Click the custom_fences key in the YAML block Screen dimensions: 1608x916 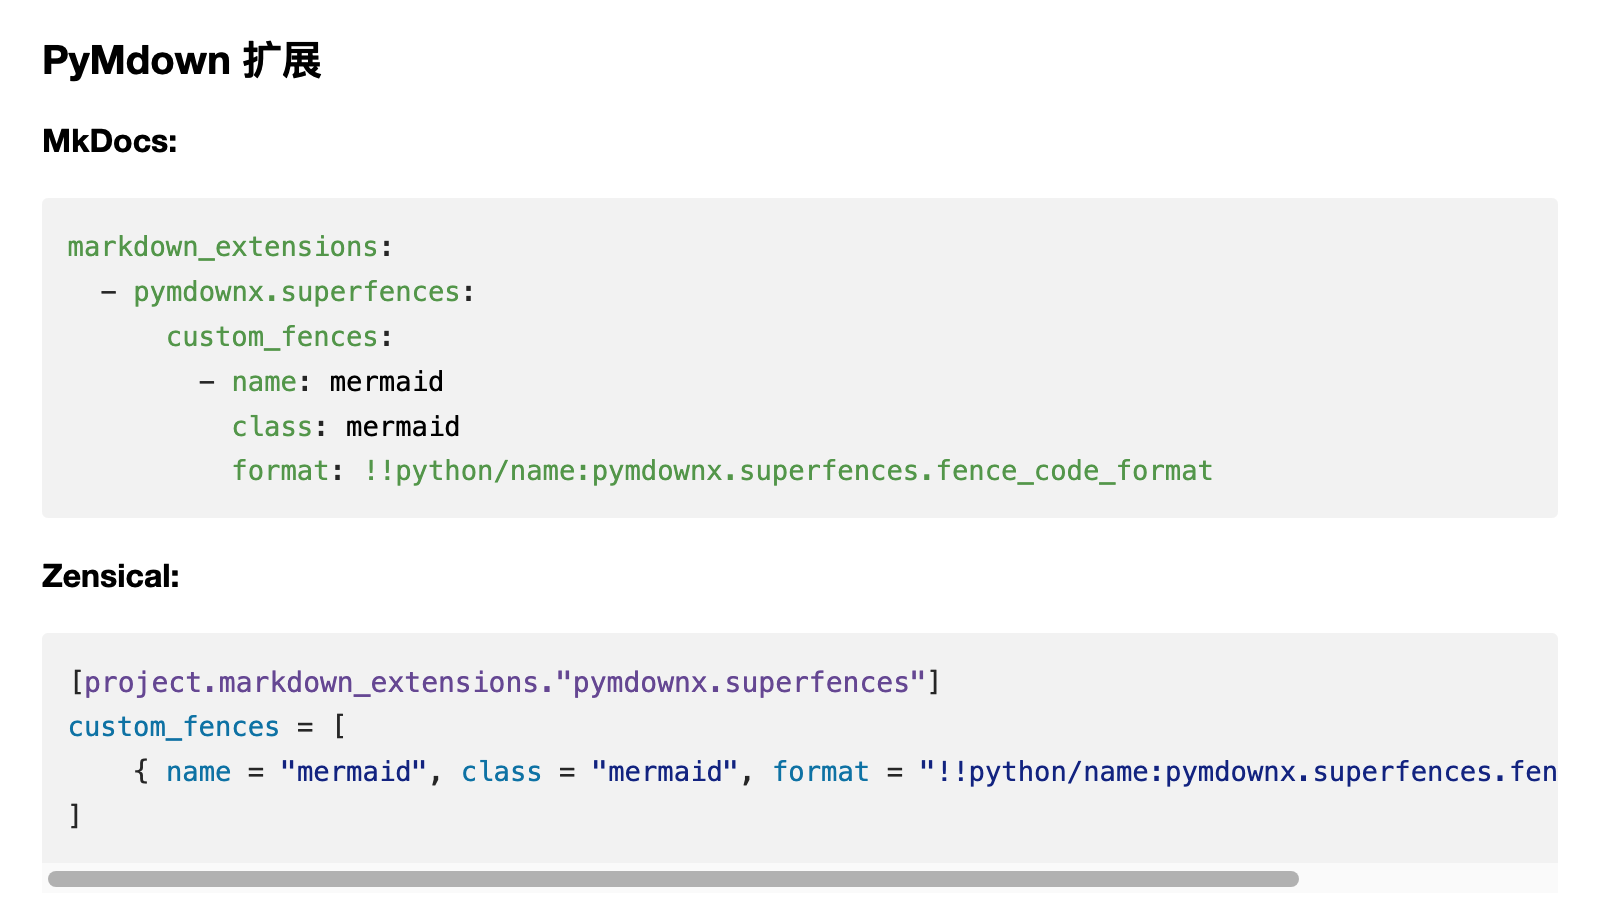coord(272,337)
